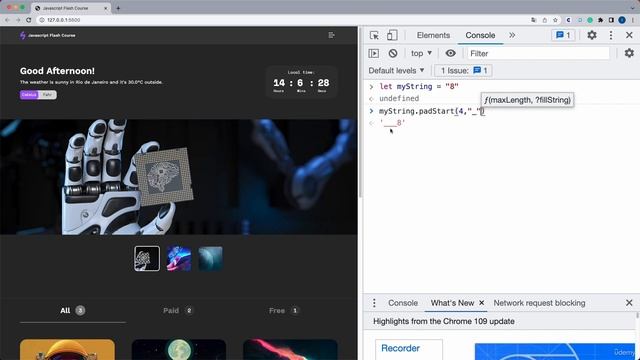
Task: Open the Default levels dropdown
Action: coord(396,71)
